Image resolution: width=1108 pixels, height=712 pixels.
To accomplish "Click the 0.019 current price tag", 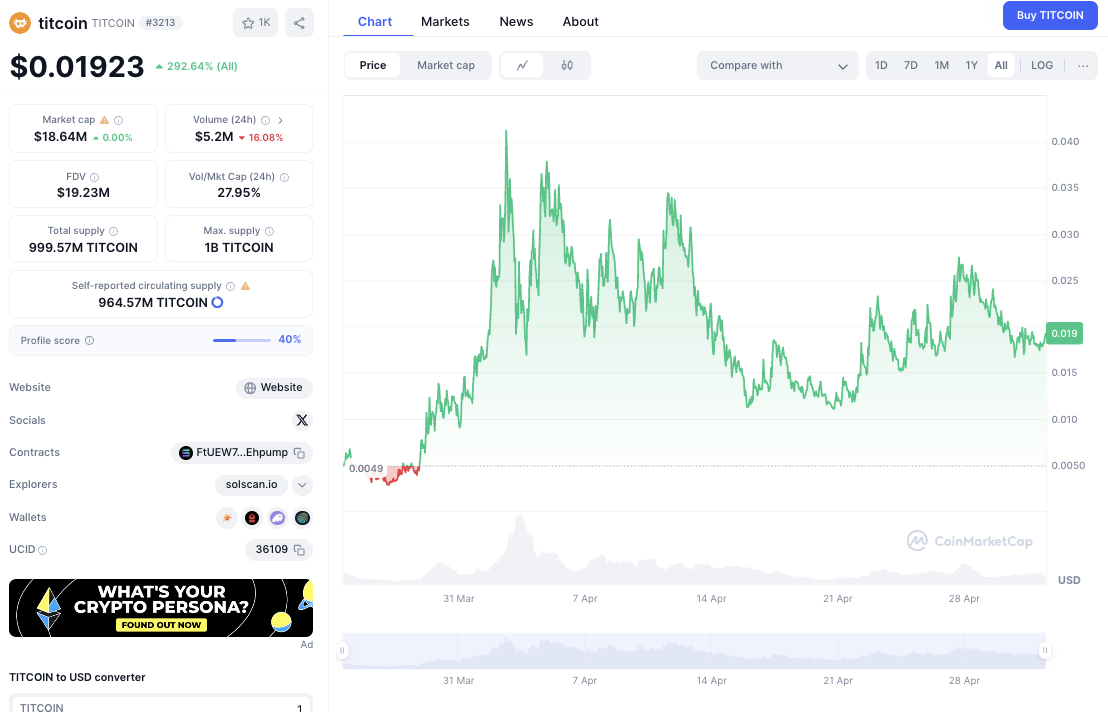I will point(1064,333).
